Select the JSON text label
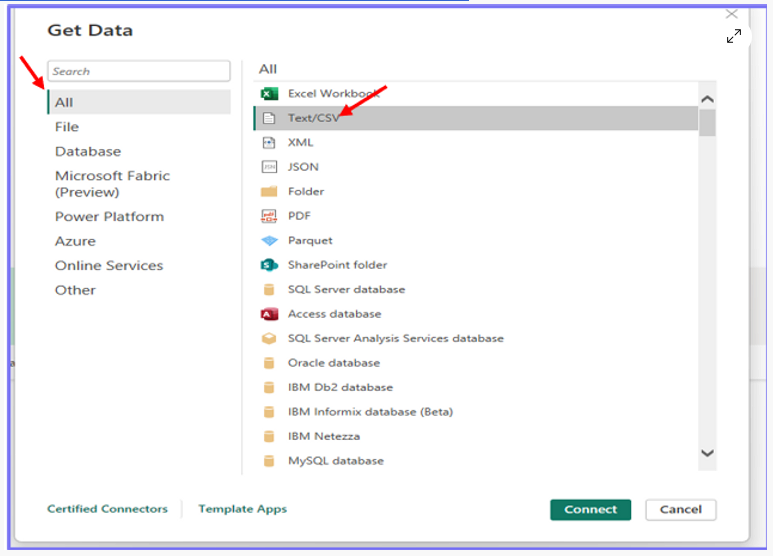Screen dimensions: 773x556 (x=303, y=167)
